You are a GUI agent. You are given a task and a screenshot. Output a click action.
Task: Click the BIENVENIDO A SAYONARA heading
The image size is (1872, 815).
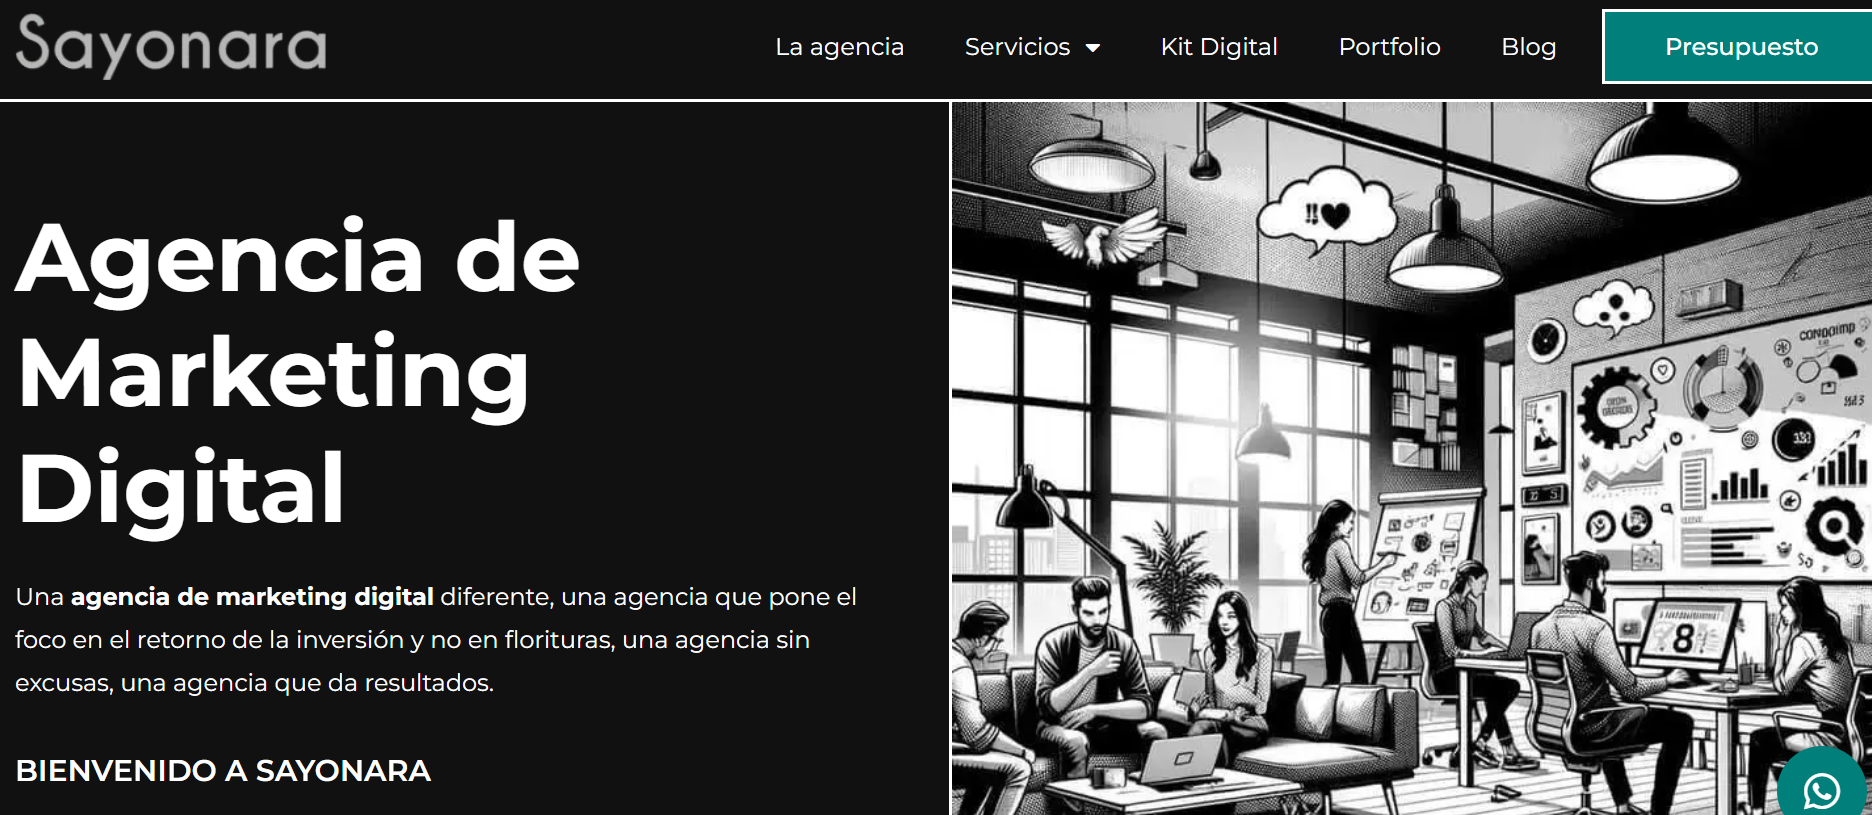tap(223, 771)
